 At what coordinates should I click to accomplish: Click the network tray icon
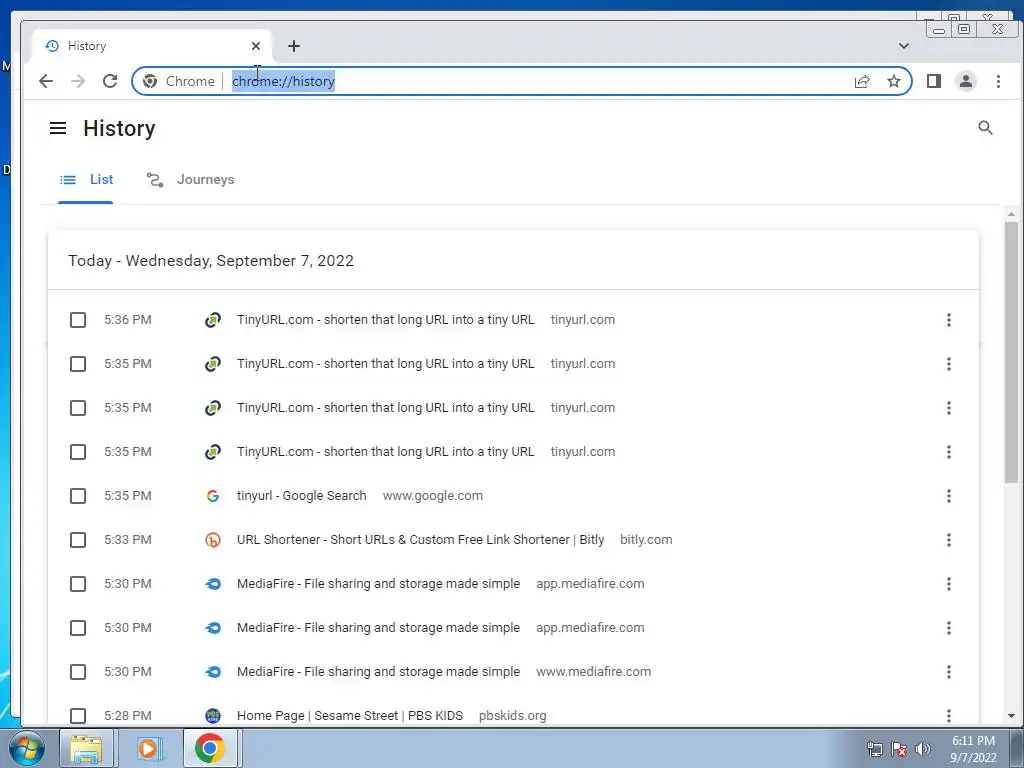874,749
